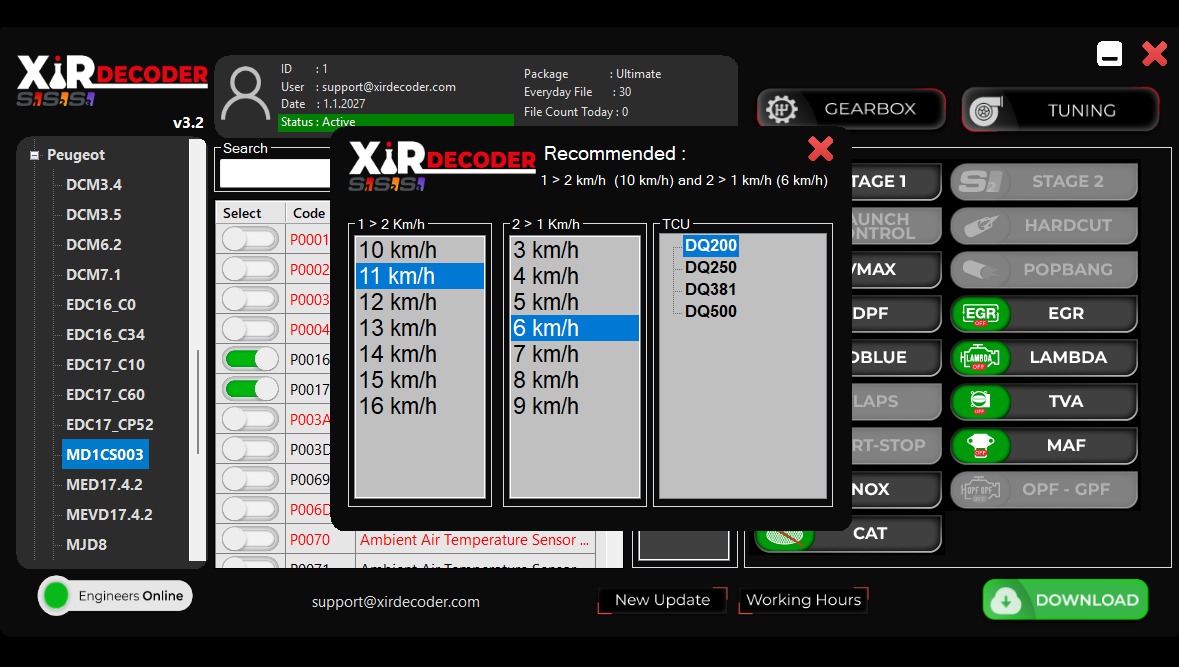Viewport: 1179px width, 667px height.
Task: Enable the EGR off option
Action: coord(1044,314)
